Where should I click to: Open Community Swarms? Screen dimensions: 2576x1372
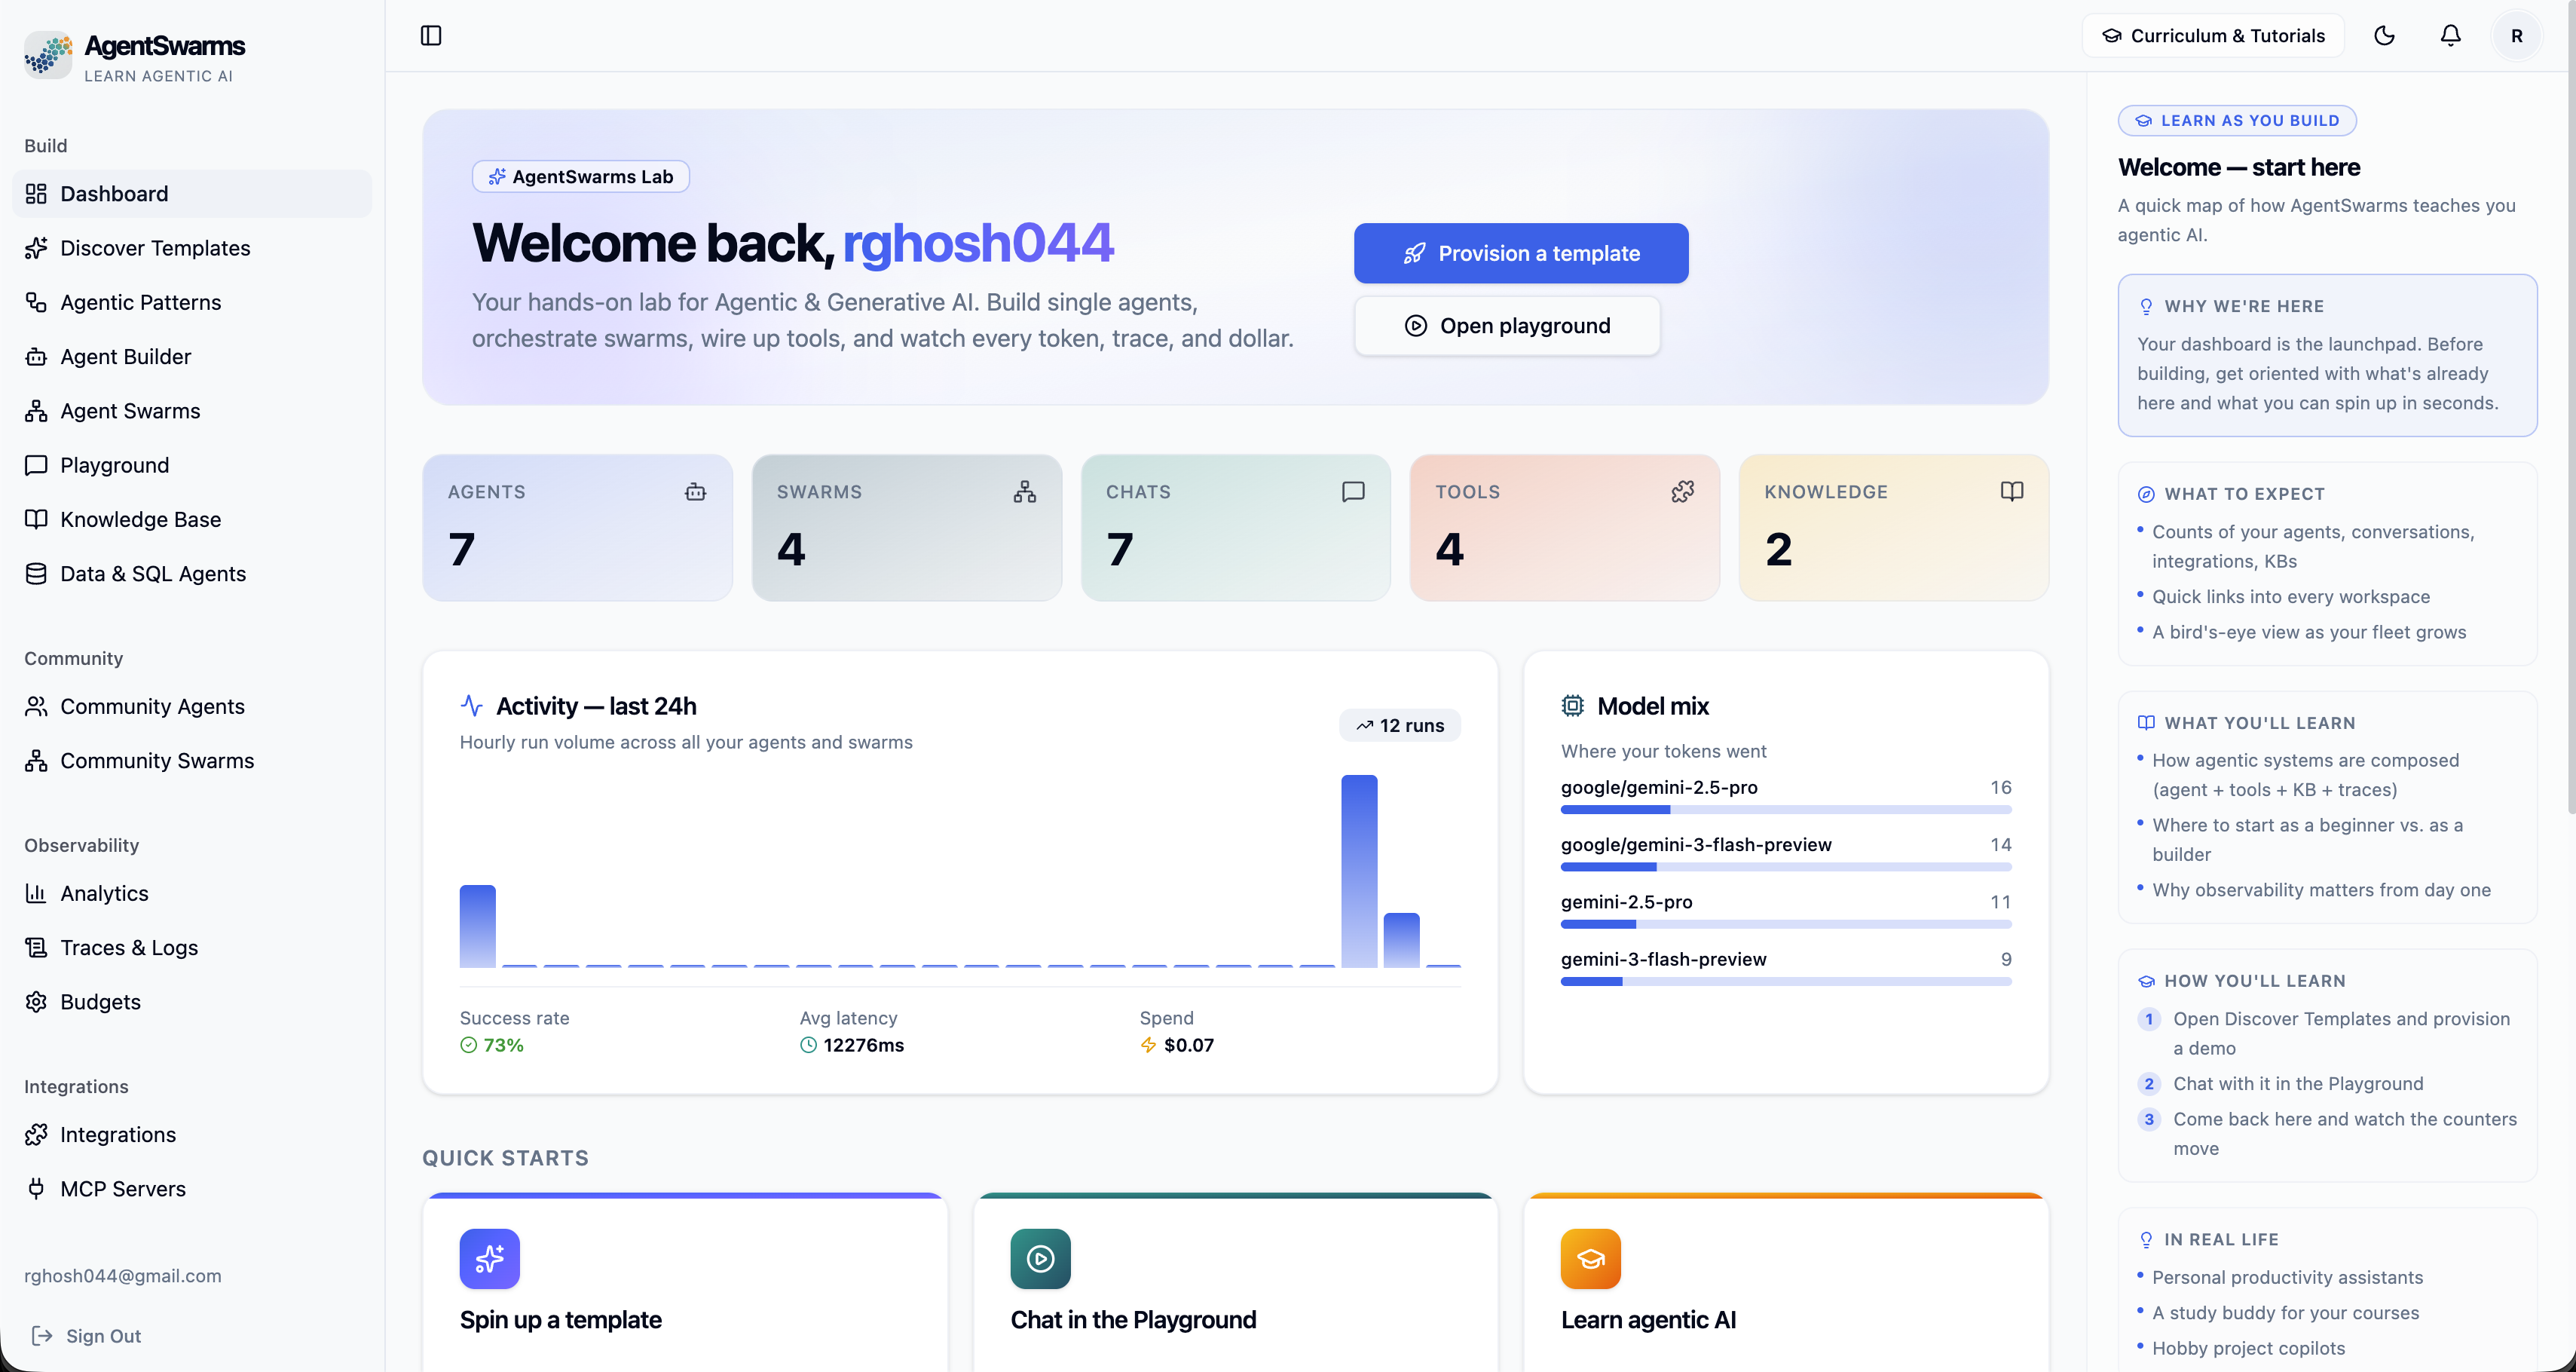point(156,760)
